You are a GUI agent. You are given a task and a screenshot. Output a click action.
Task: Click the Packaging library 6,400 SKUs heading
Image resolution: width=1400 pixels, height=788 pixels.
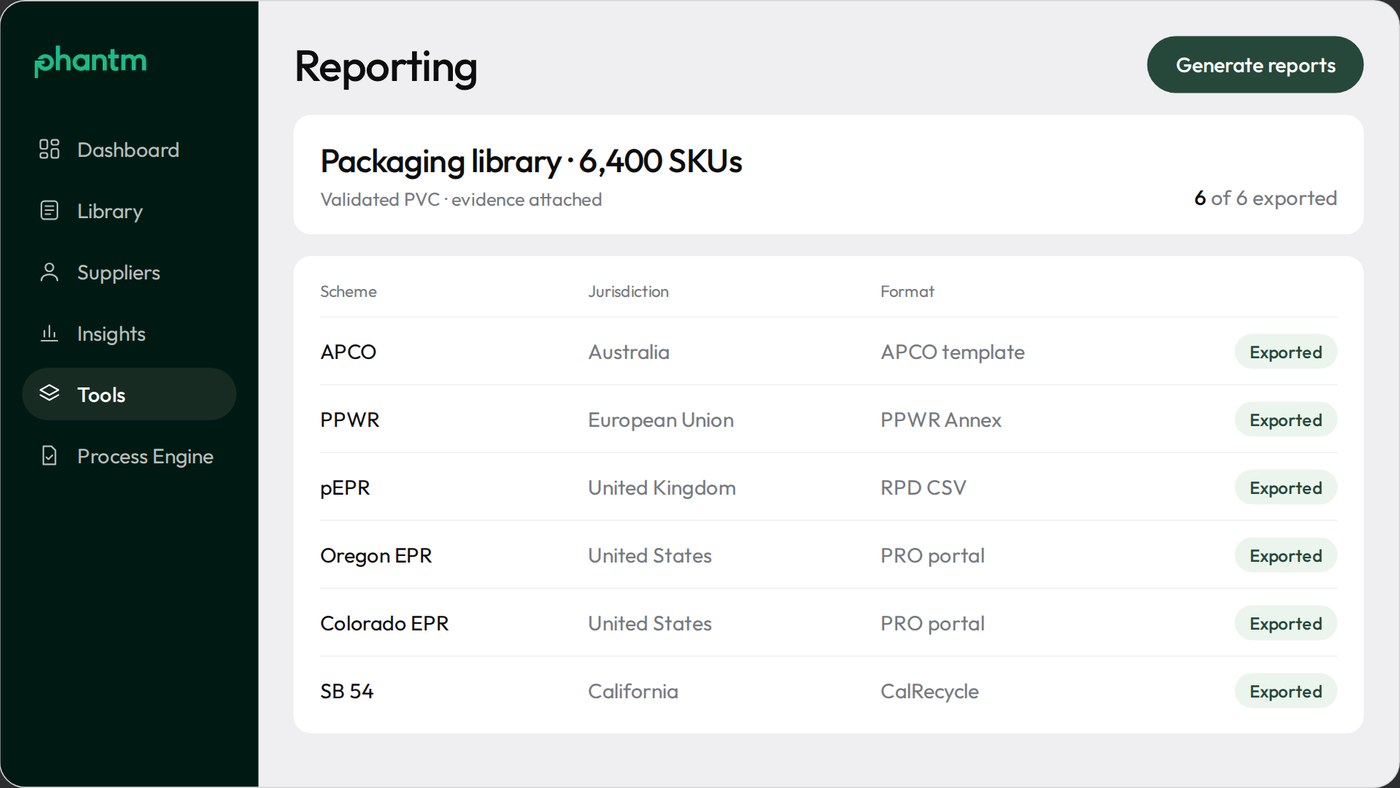point(531,162)
